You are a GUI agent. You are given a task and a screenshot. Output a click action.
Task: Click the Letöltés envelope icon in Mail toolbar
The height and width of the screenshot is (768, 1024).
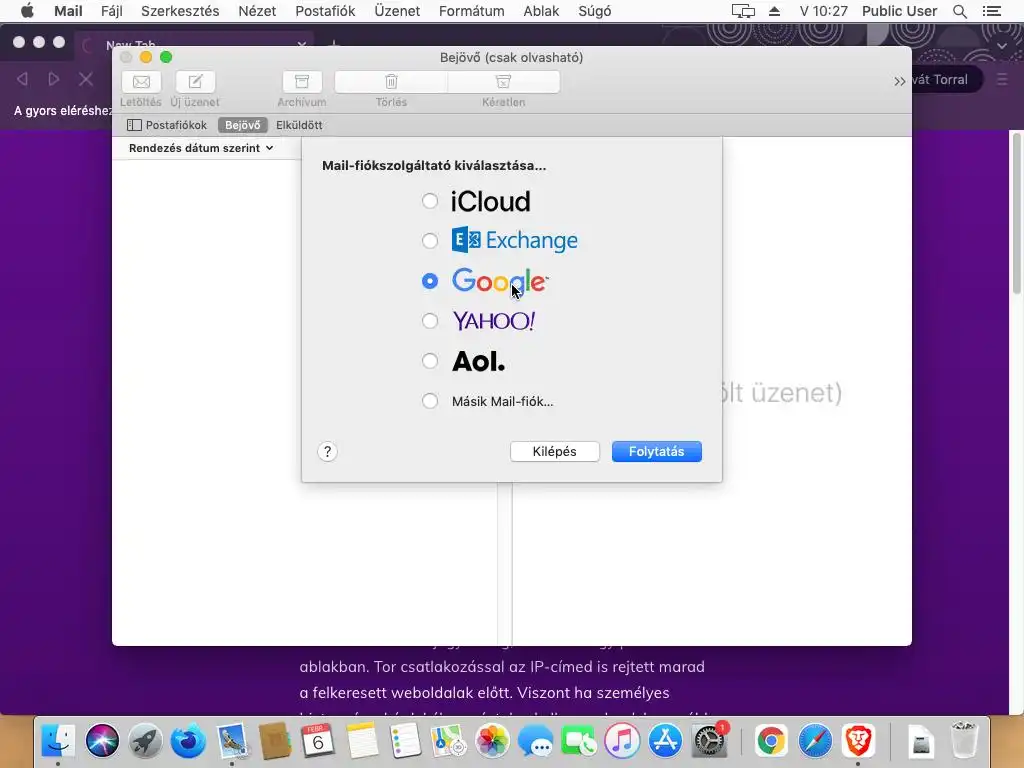point(141,82)
